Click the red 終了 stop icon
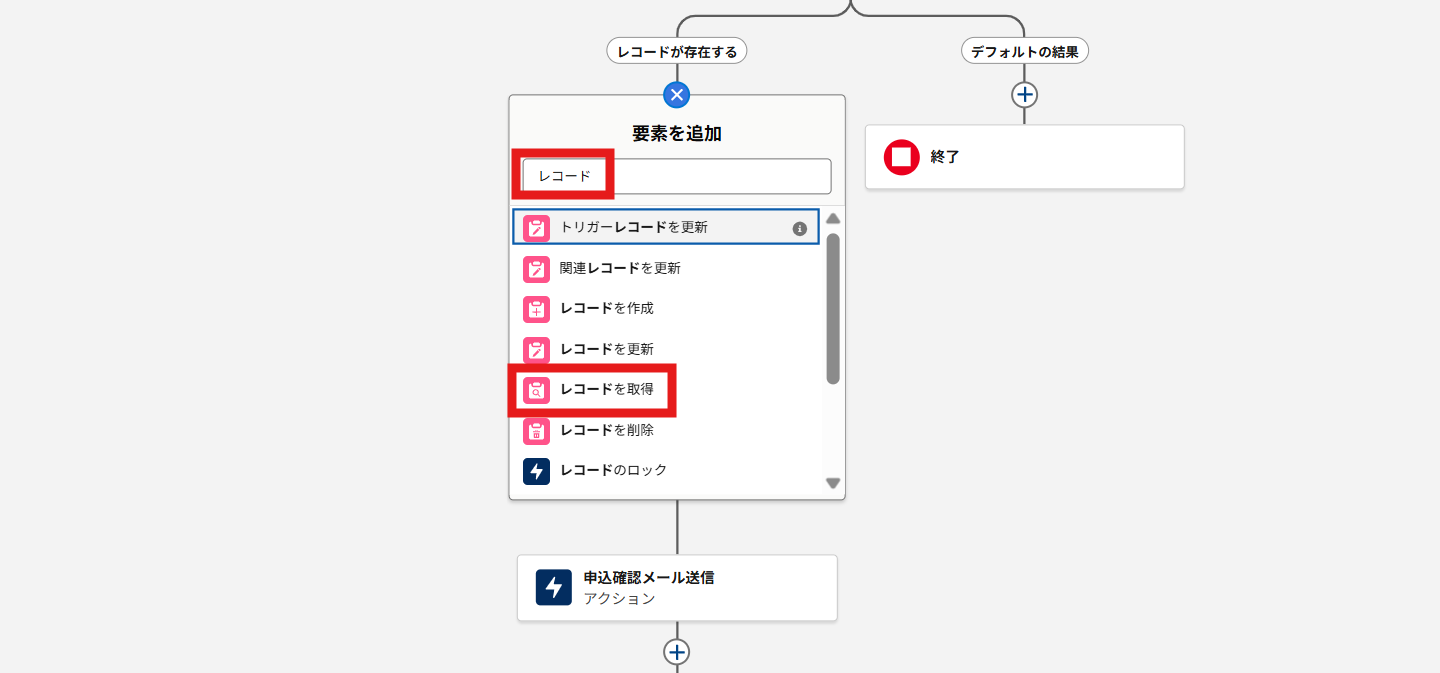 (x=901, y=157)
